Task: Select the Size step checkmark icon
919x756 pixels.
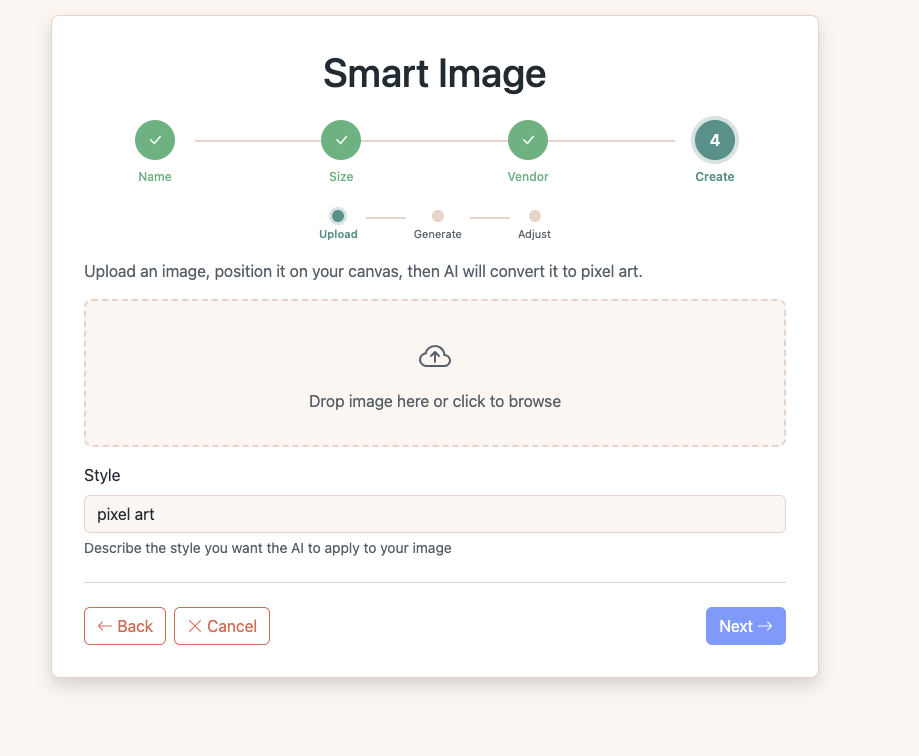Action: coord(340,139)
